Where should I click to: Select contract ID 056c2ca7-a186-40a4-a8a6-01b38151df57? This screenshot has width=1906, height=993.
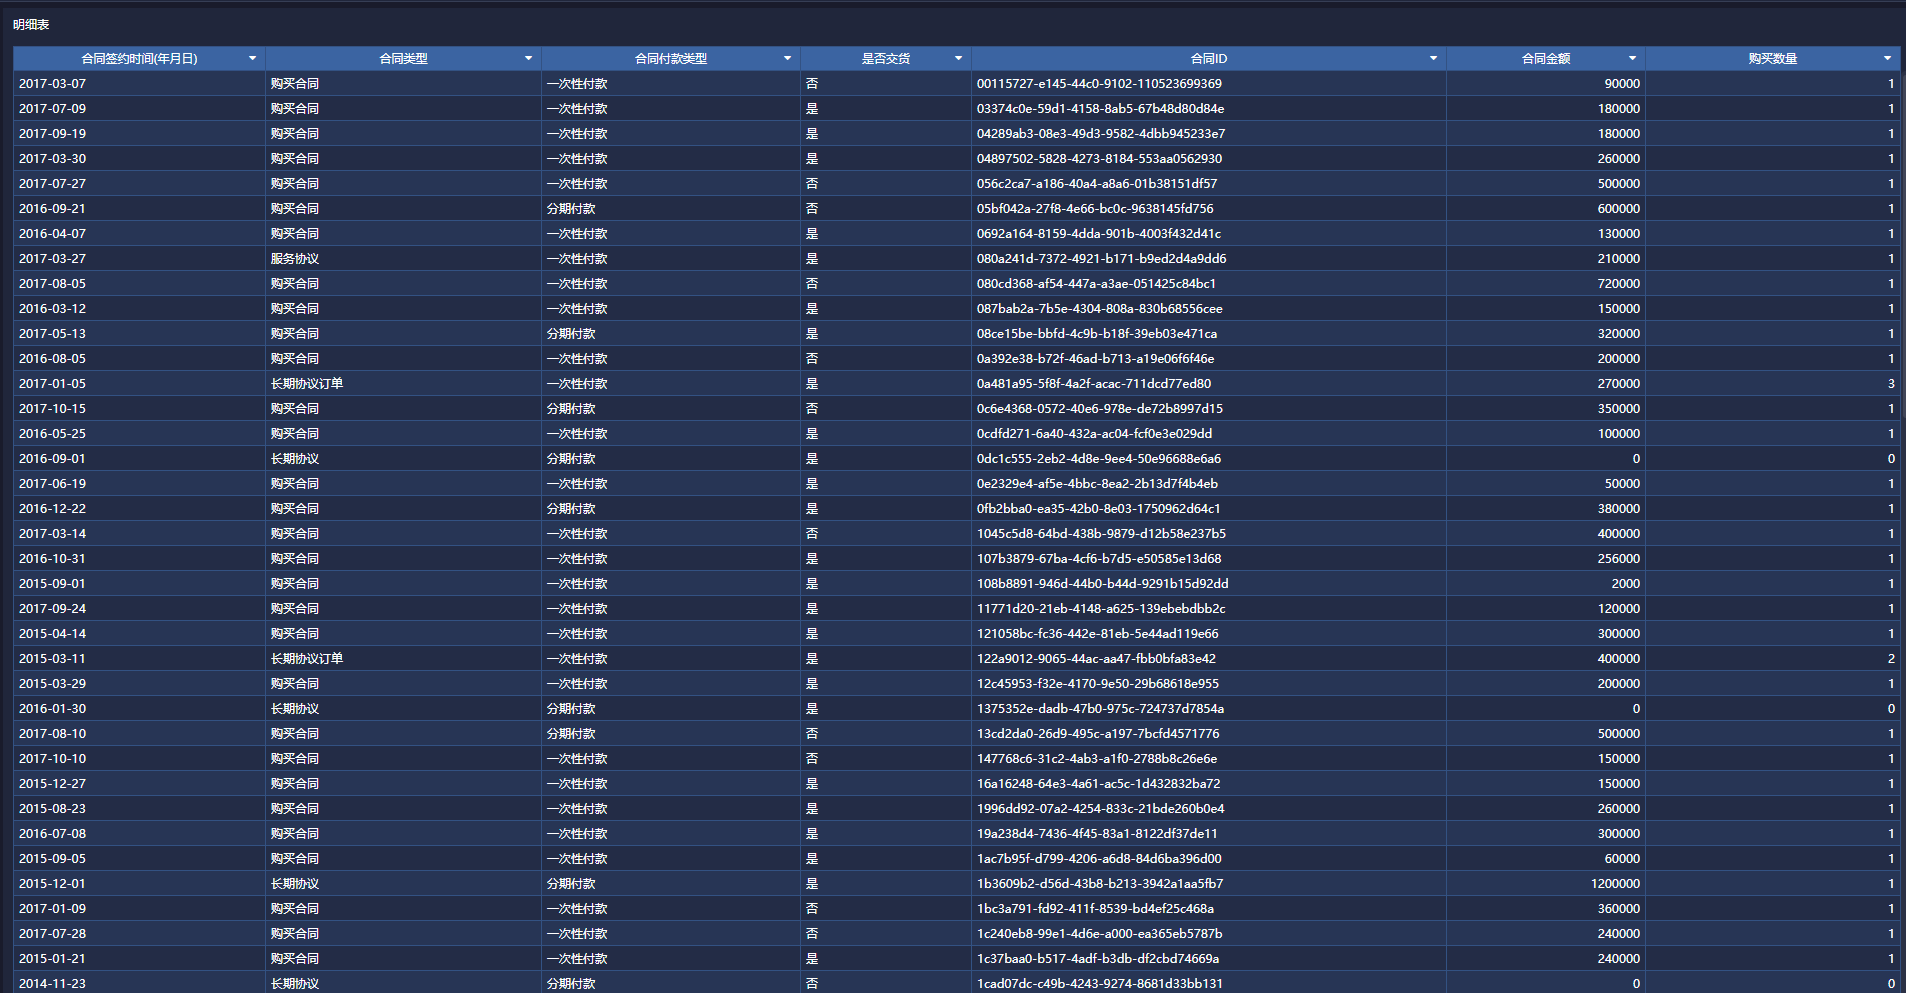[1208, 184]
